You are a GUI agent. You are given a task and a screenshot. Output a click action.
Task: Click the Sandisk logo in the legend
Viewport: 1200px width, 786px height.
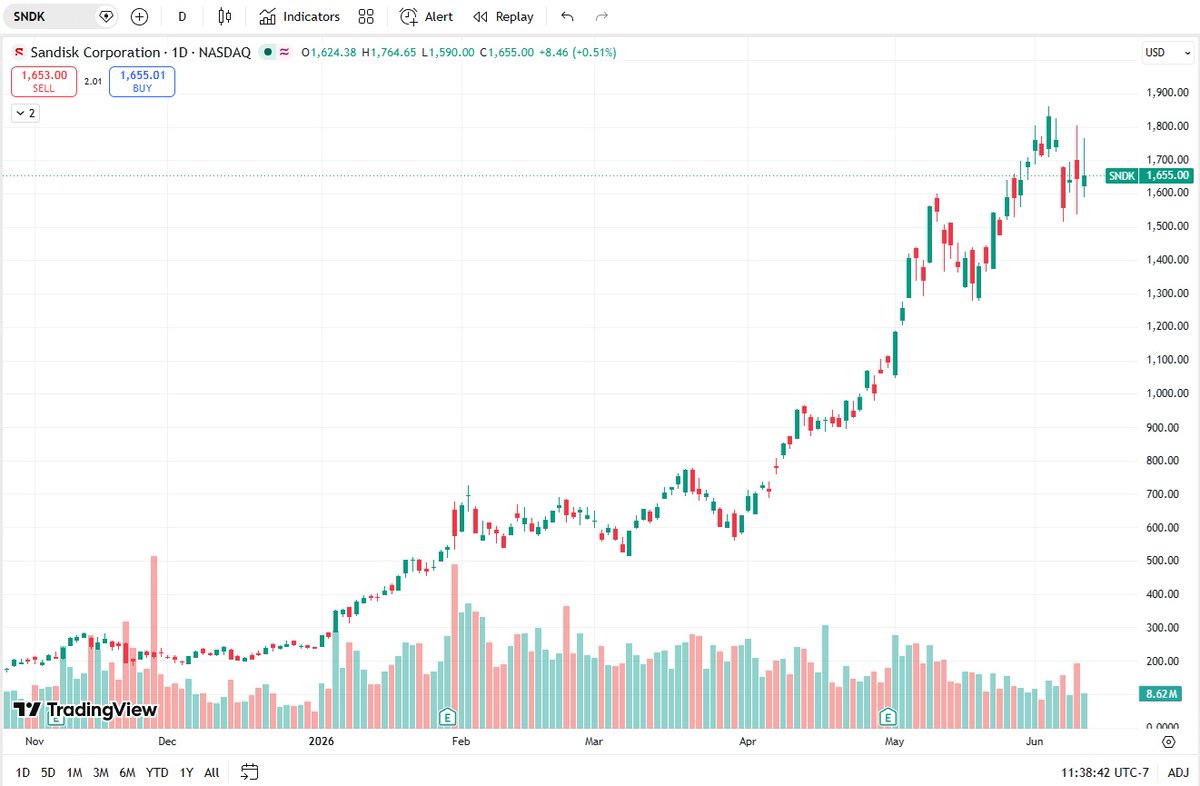[x=19, y=52]
